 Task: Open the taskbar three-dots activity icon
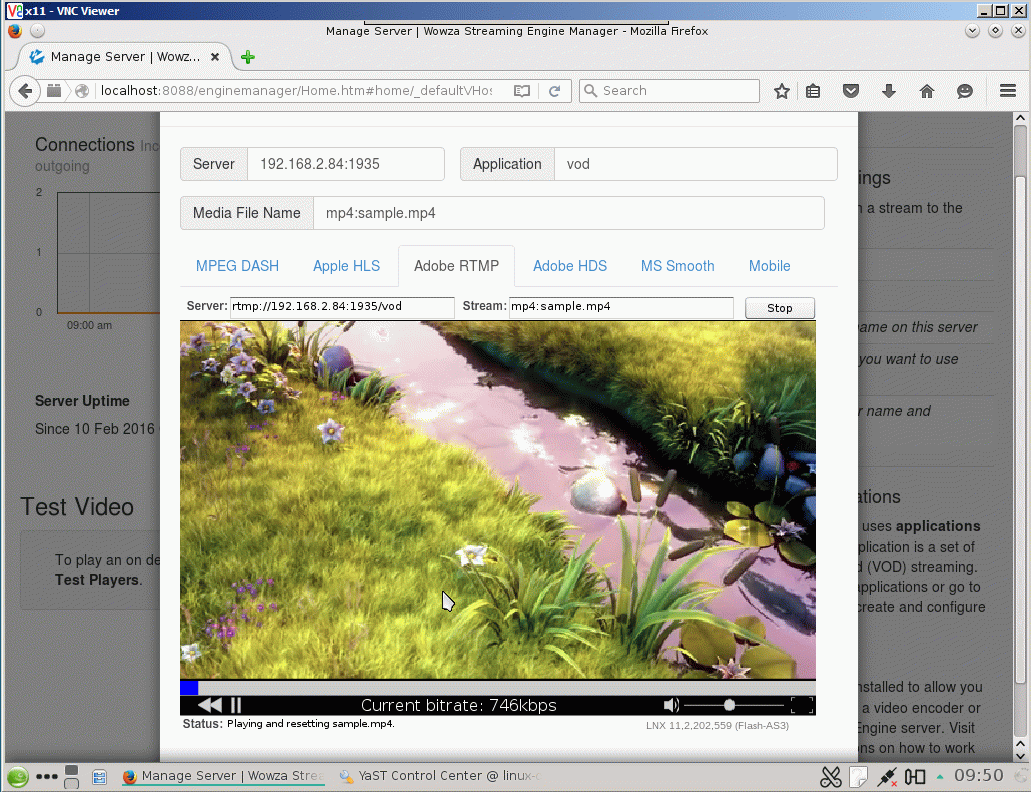(x=47, y=777)
